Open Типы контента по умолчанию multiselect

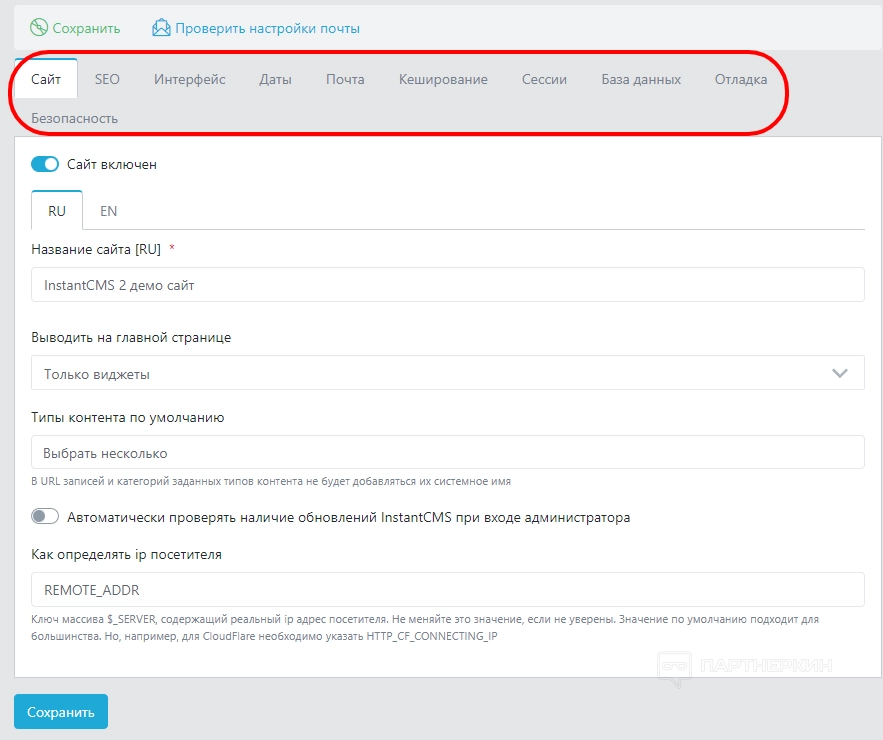448,452
